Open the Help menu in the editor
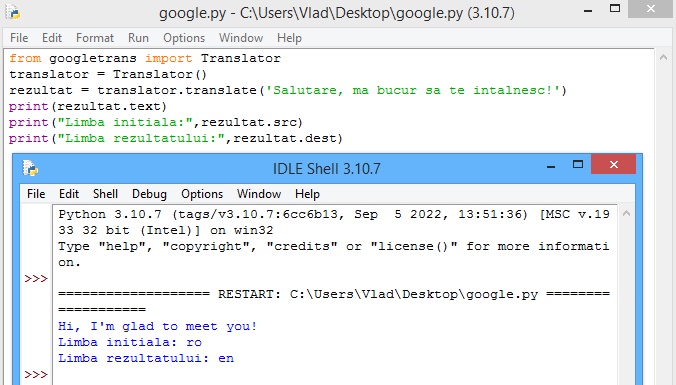Image resolution: width=676 pixels, height=385 pixels. pyautogui.click(x=289, y=38)
